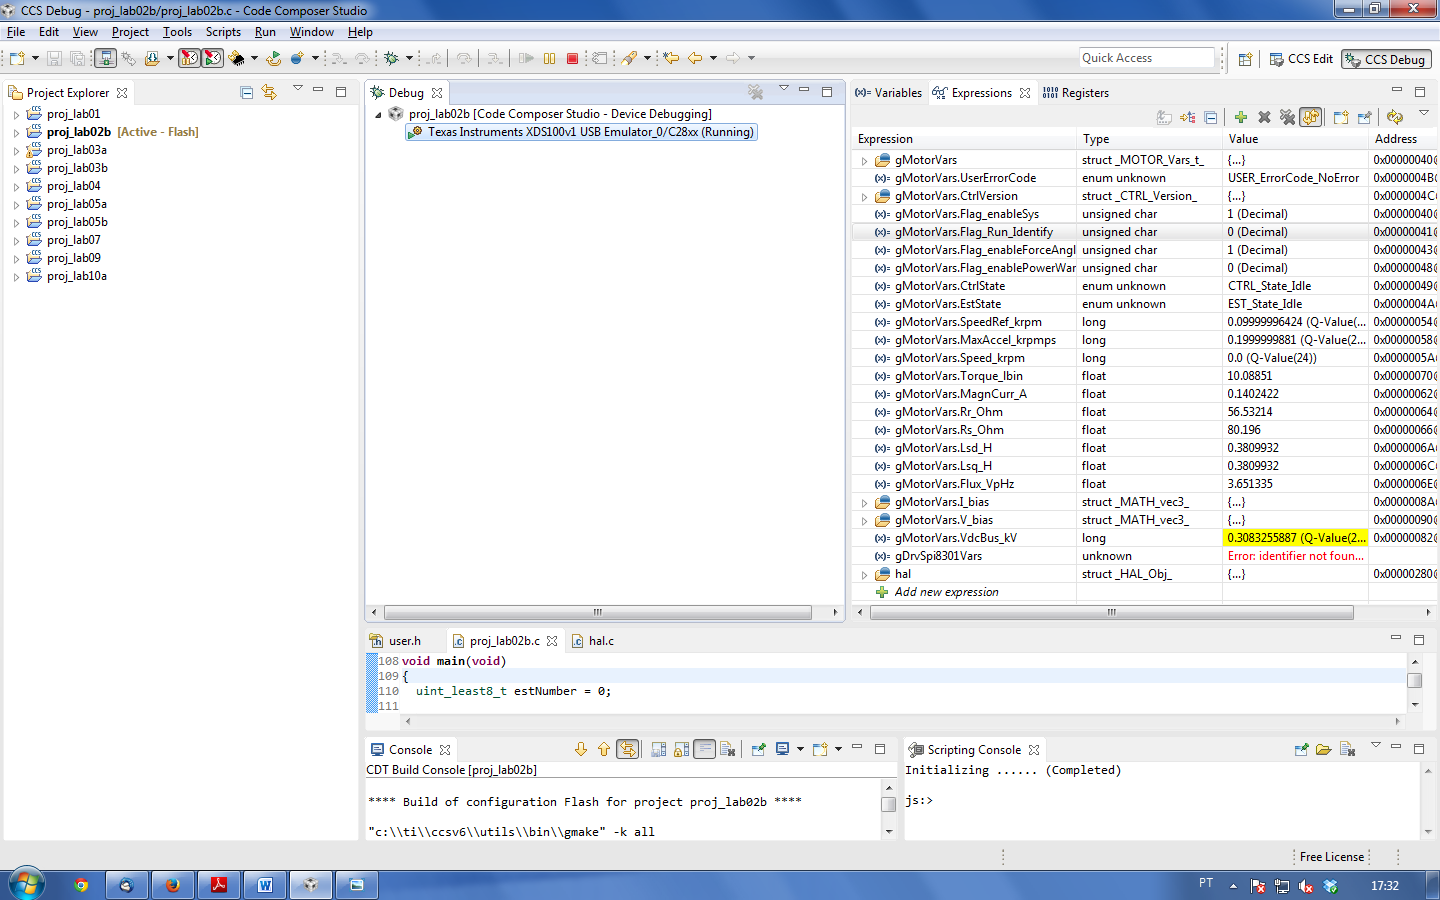Toggle first red-flag clock icon in main toolbar
Image resolution: width=1440 pixels, height=900 pixels.
(189, 58)
